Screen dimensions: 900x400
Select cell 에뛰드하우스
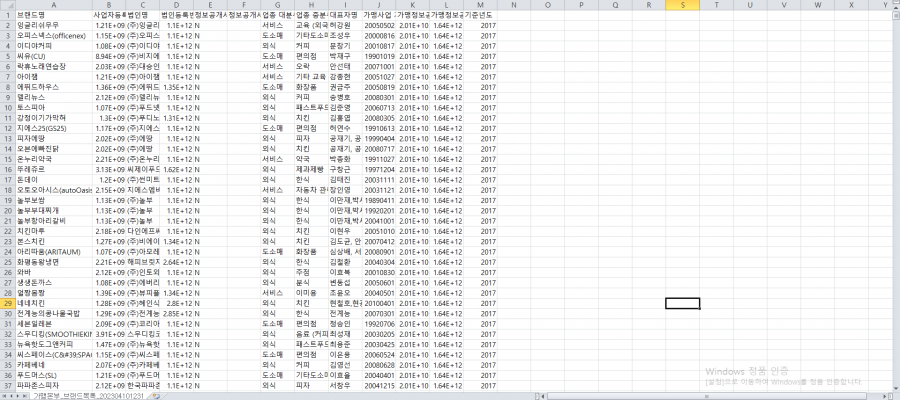(53, 87)
